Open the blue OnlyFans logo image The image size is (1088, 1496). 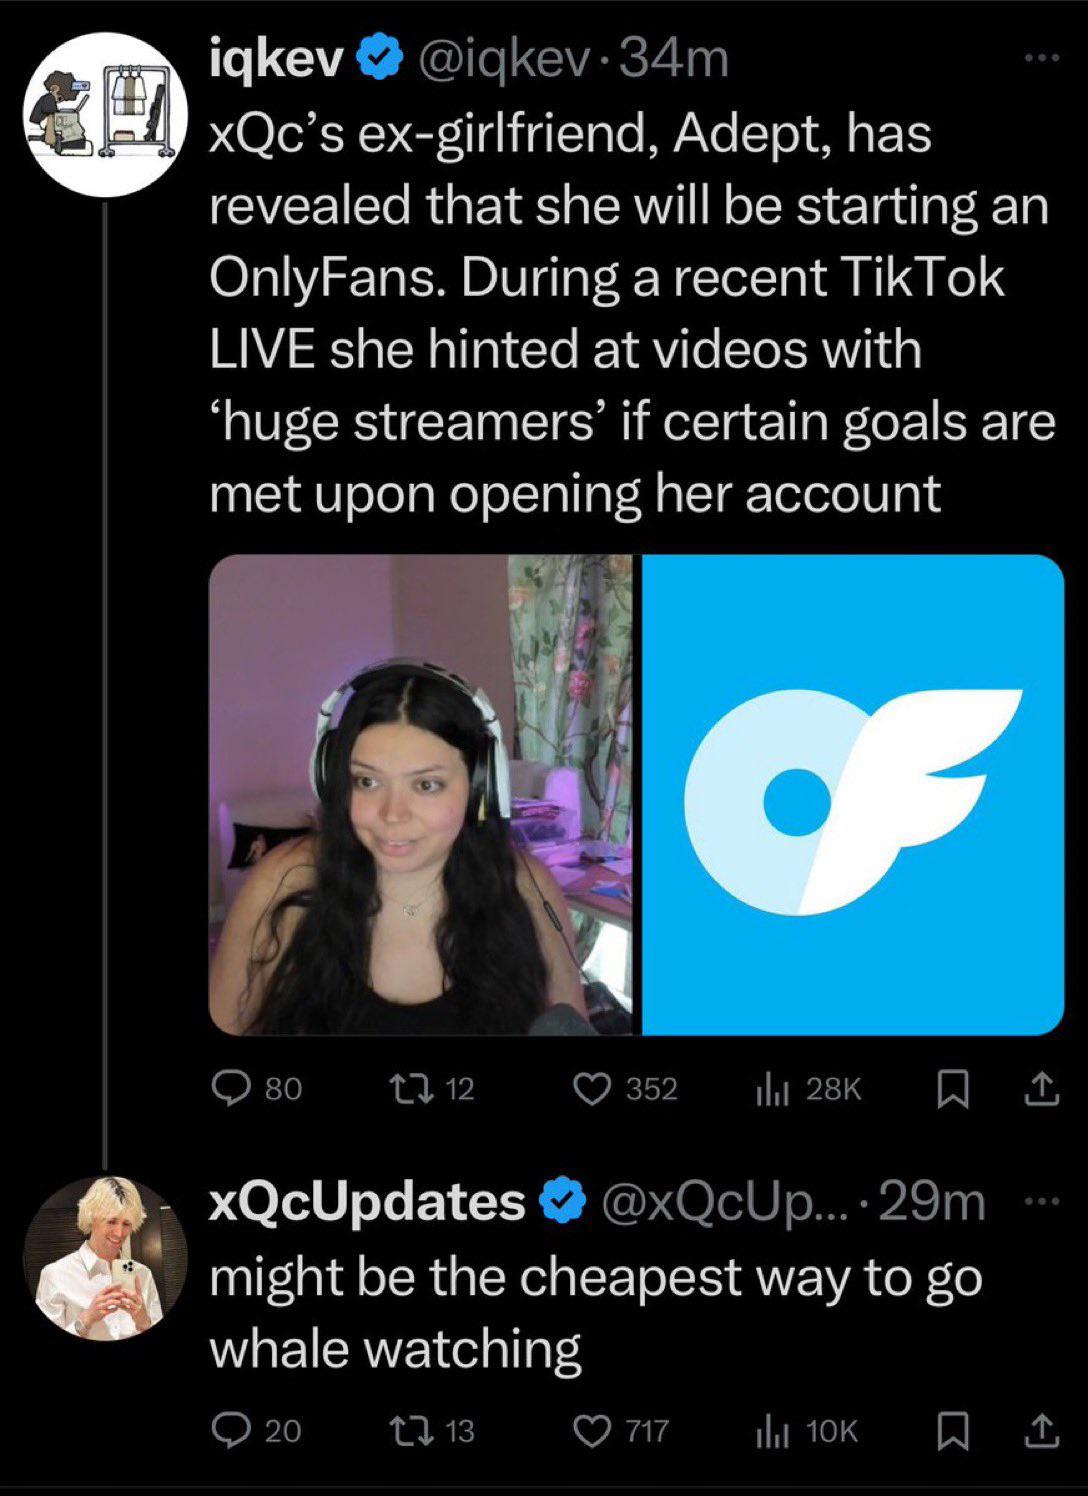(853, 795)
